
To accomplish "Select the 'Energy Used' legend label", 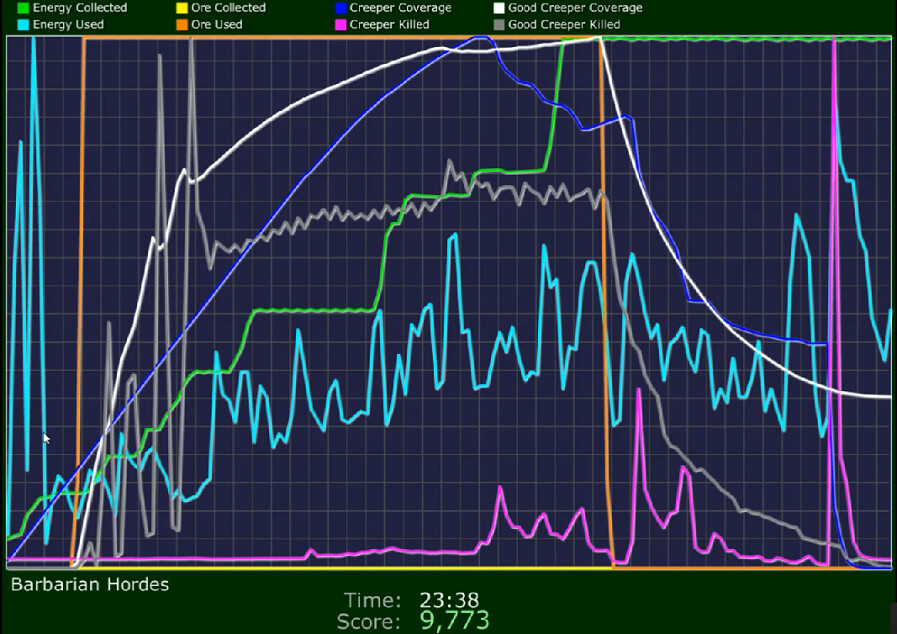I will click(x=68, y=25).
